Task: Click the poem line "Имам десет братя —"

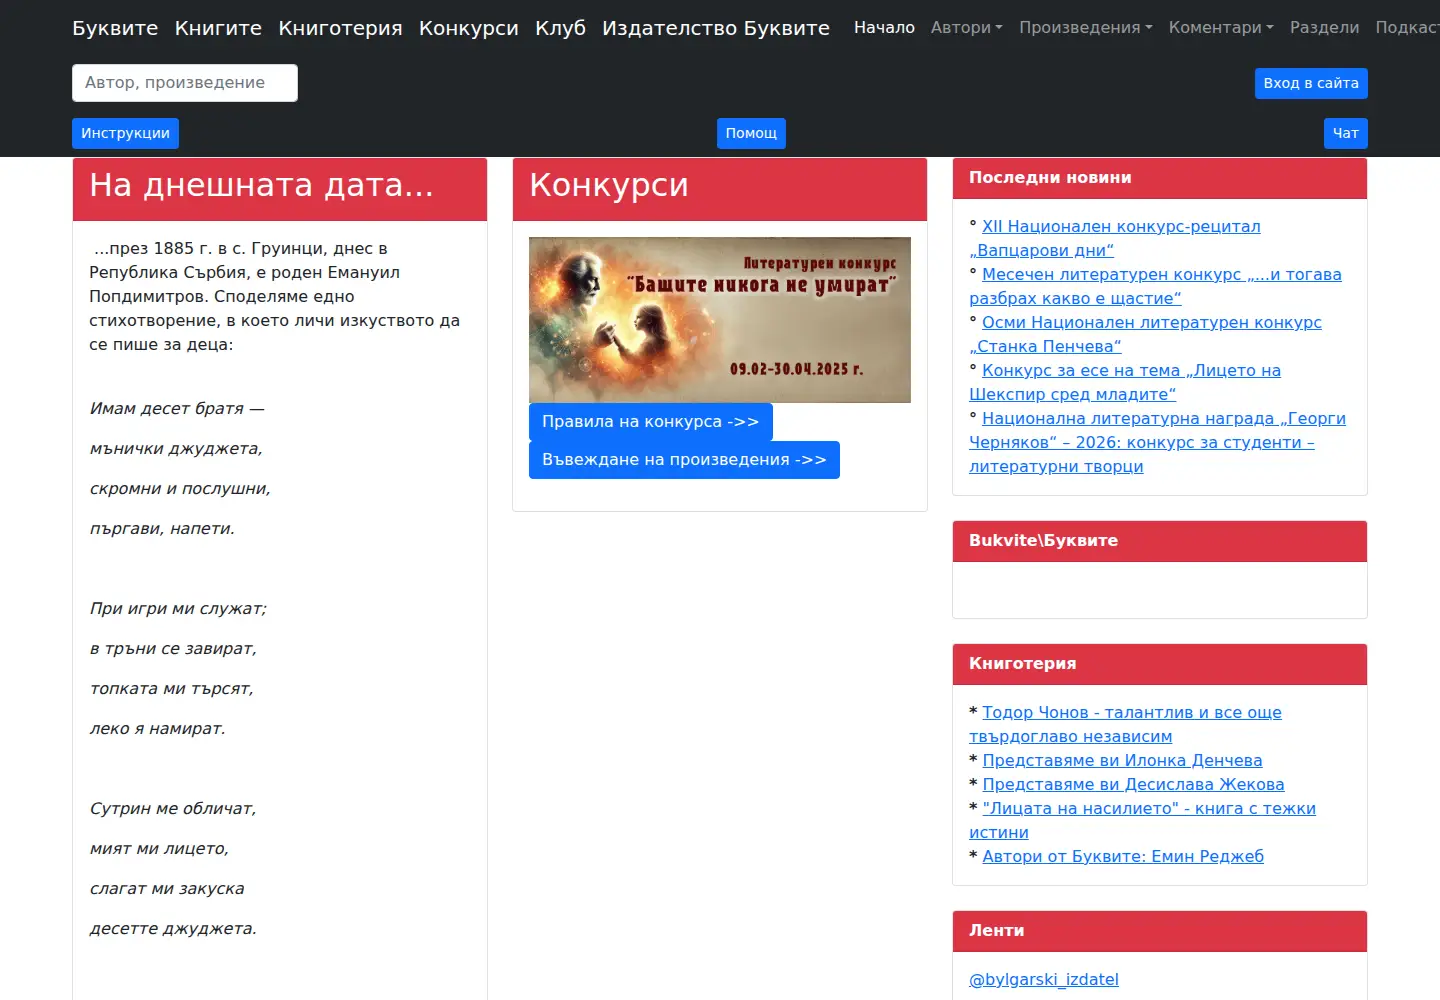Action: [x=177, y=409]
